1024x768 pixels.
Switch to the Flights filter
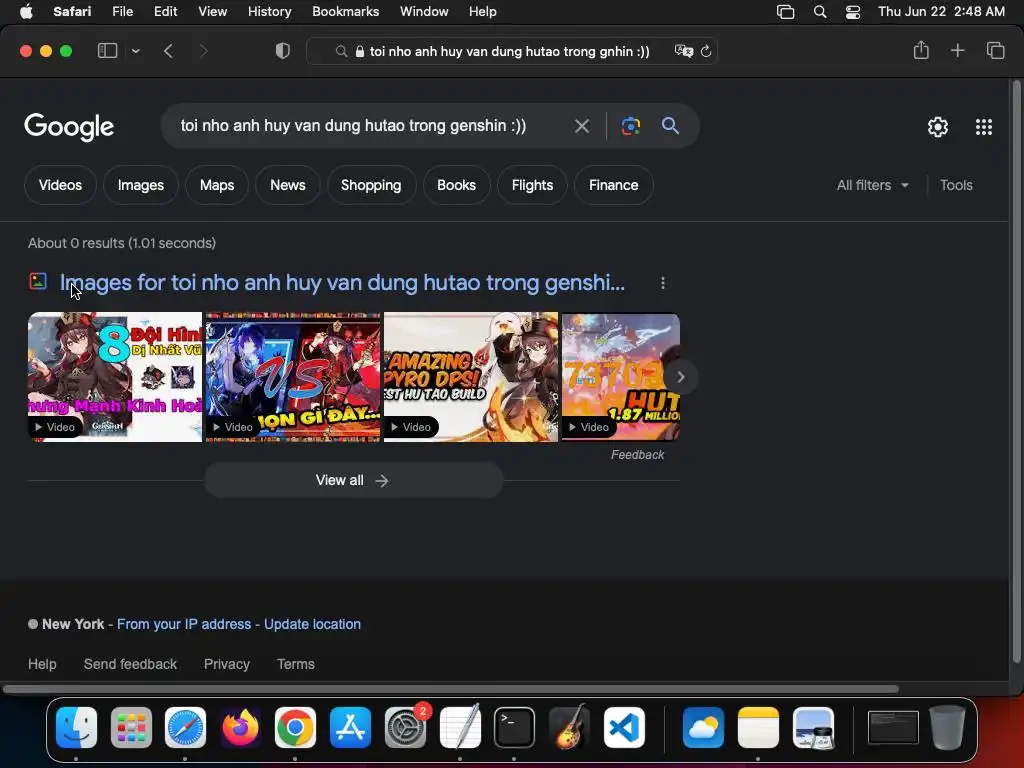(532, 185)
